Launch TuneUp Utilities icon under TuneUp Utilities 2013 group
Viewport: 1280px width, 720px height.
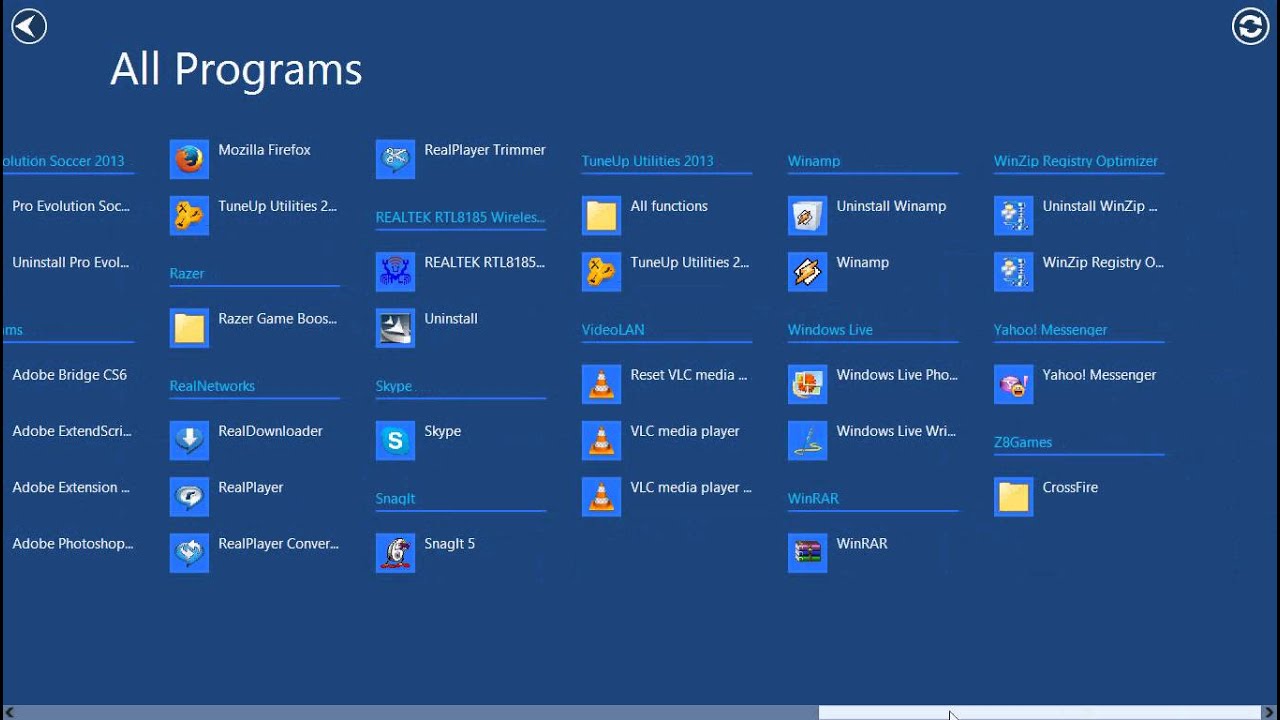[x=601, y=271]
